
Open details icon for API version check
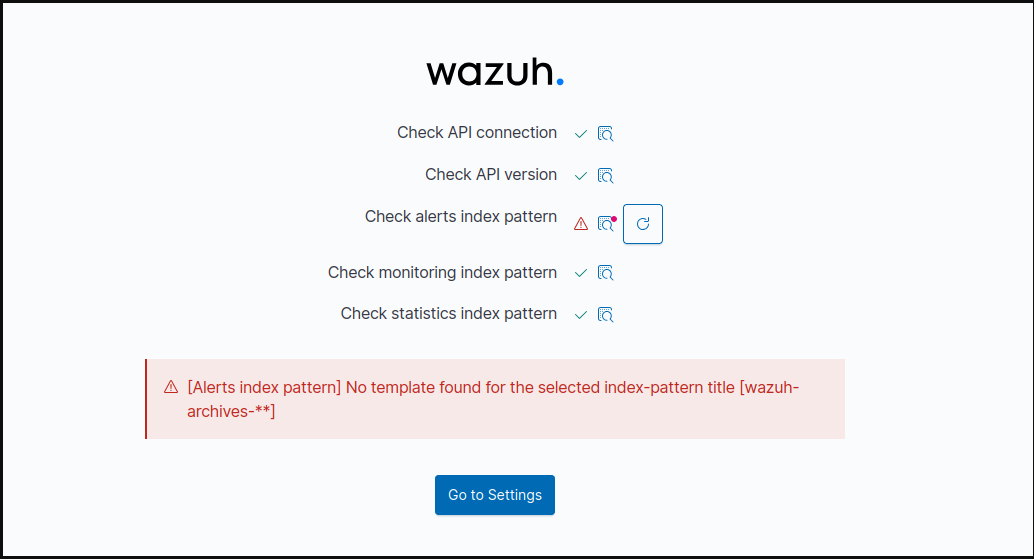(x=605, y=175)
